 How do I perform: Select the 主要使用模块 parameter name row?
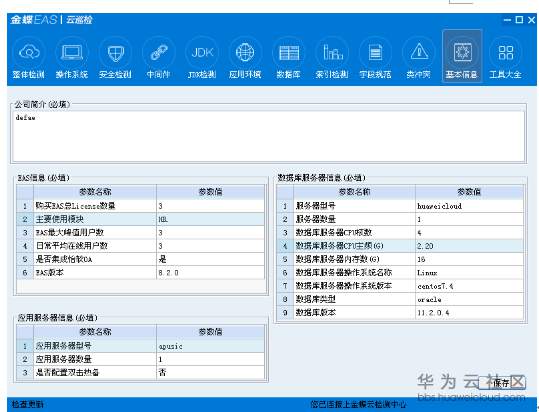(95, 219)
